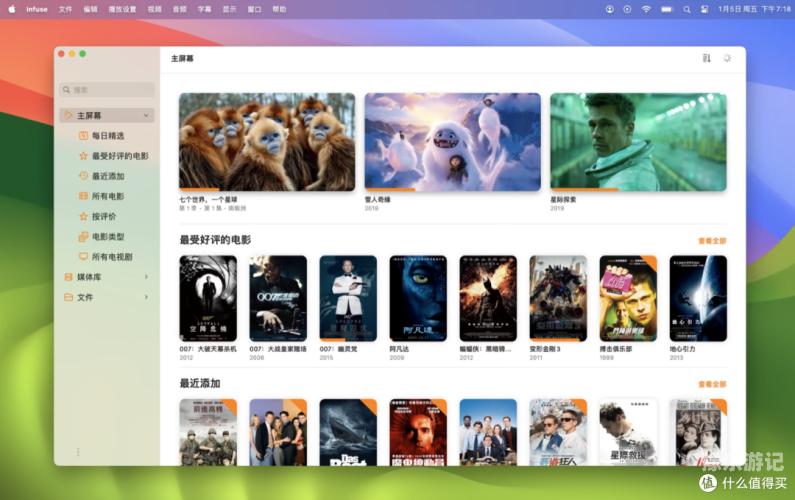
Task: Click the play icon beside 主屏幕
Action: coord(68,115)
